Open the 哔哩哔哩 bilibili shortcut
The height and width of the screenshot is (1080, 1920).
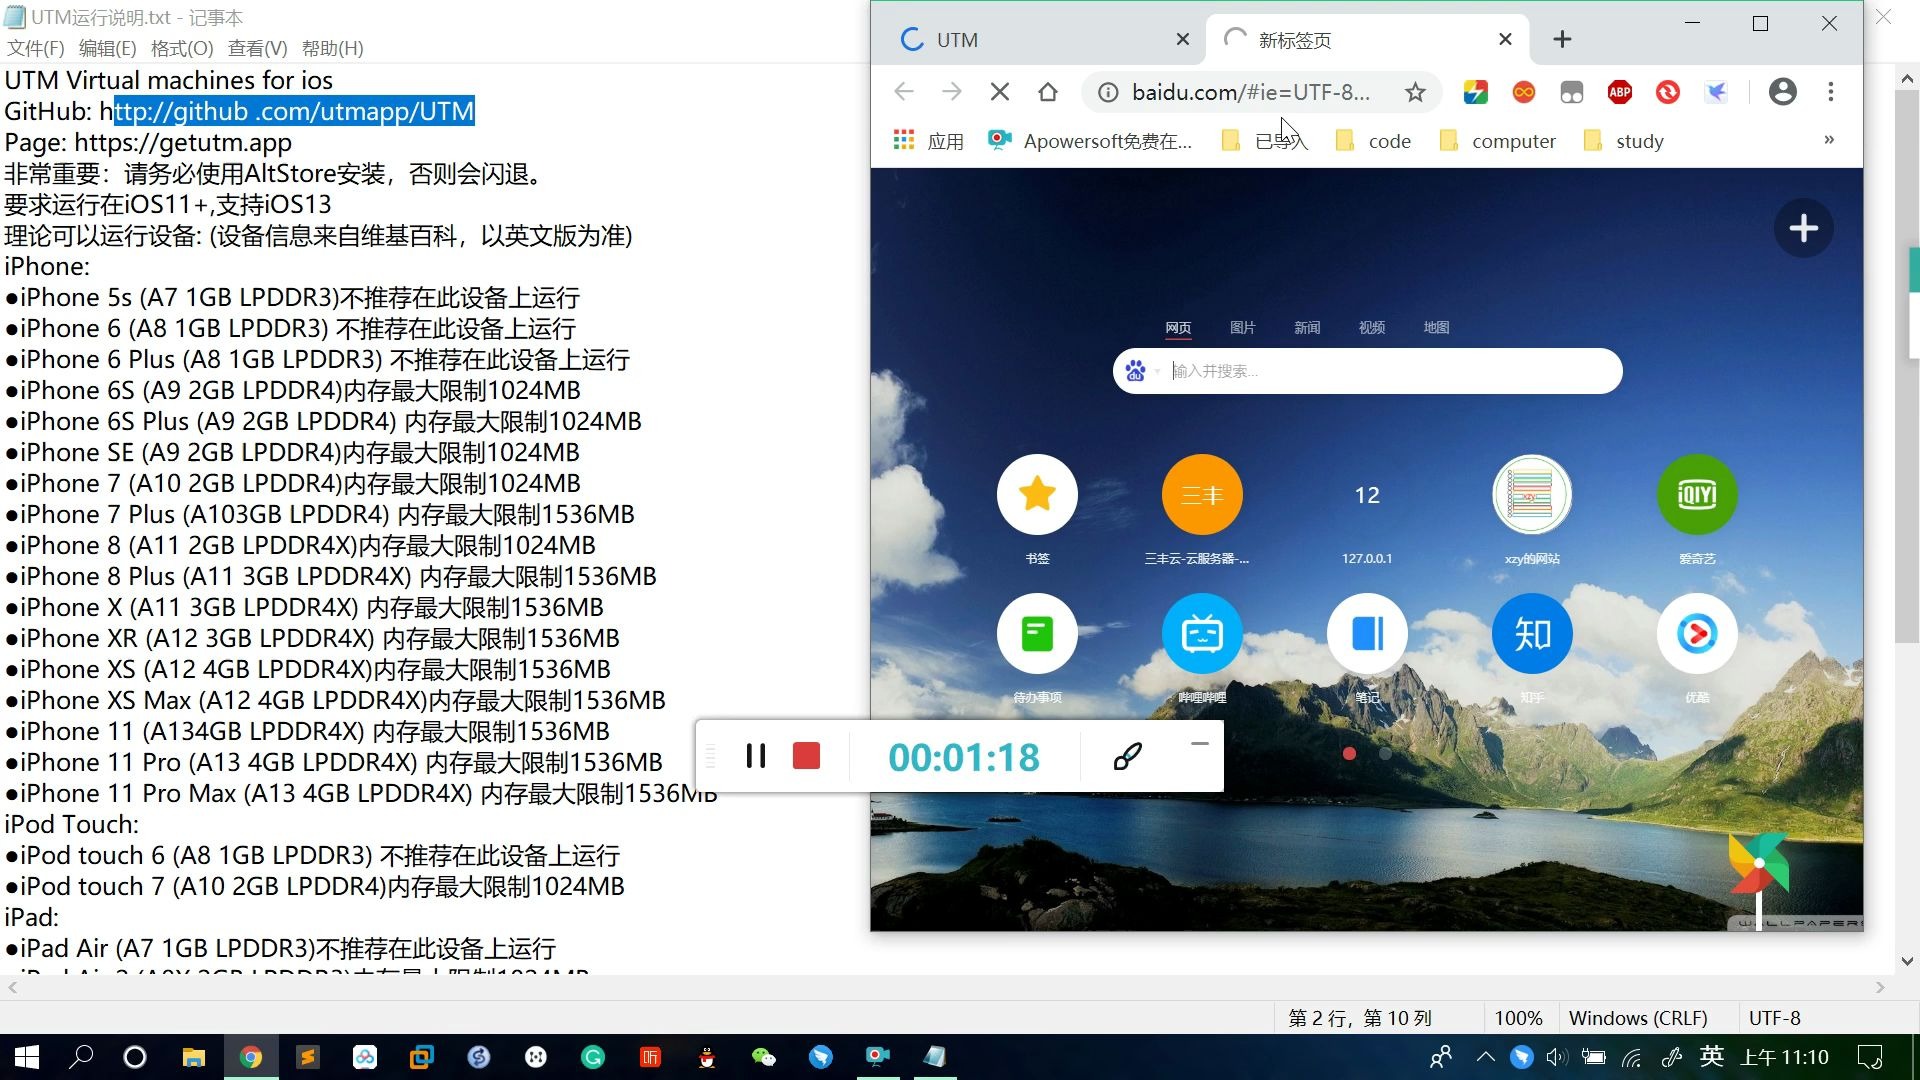coord(1202,633)
